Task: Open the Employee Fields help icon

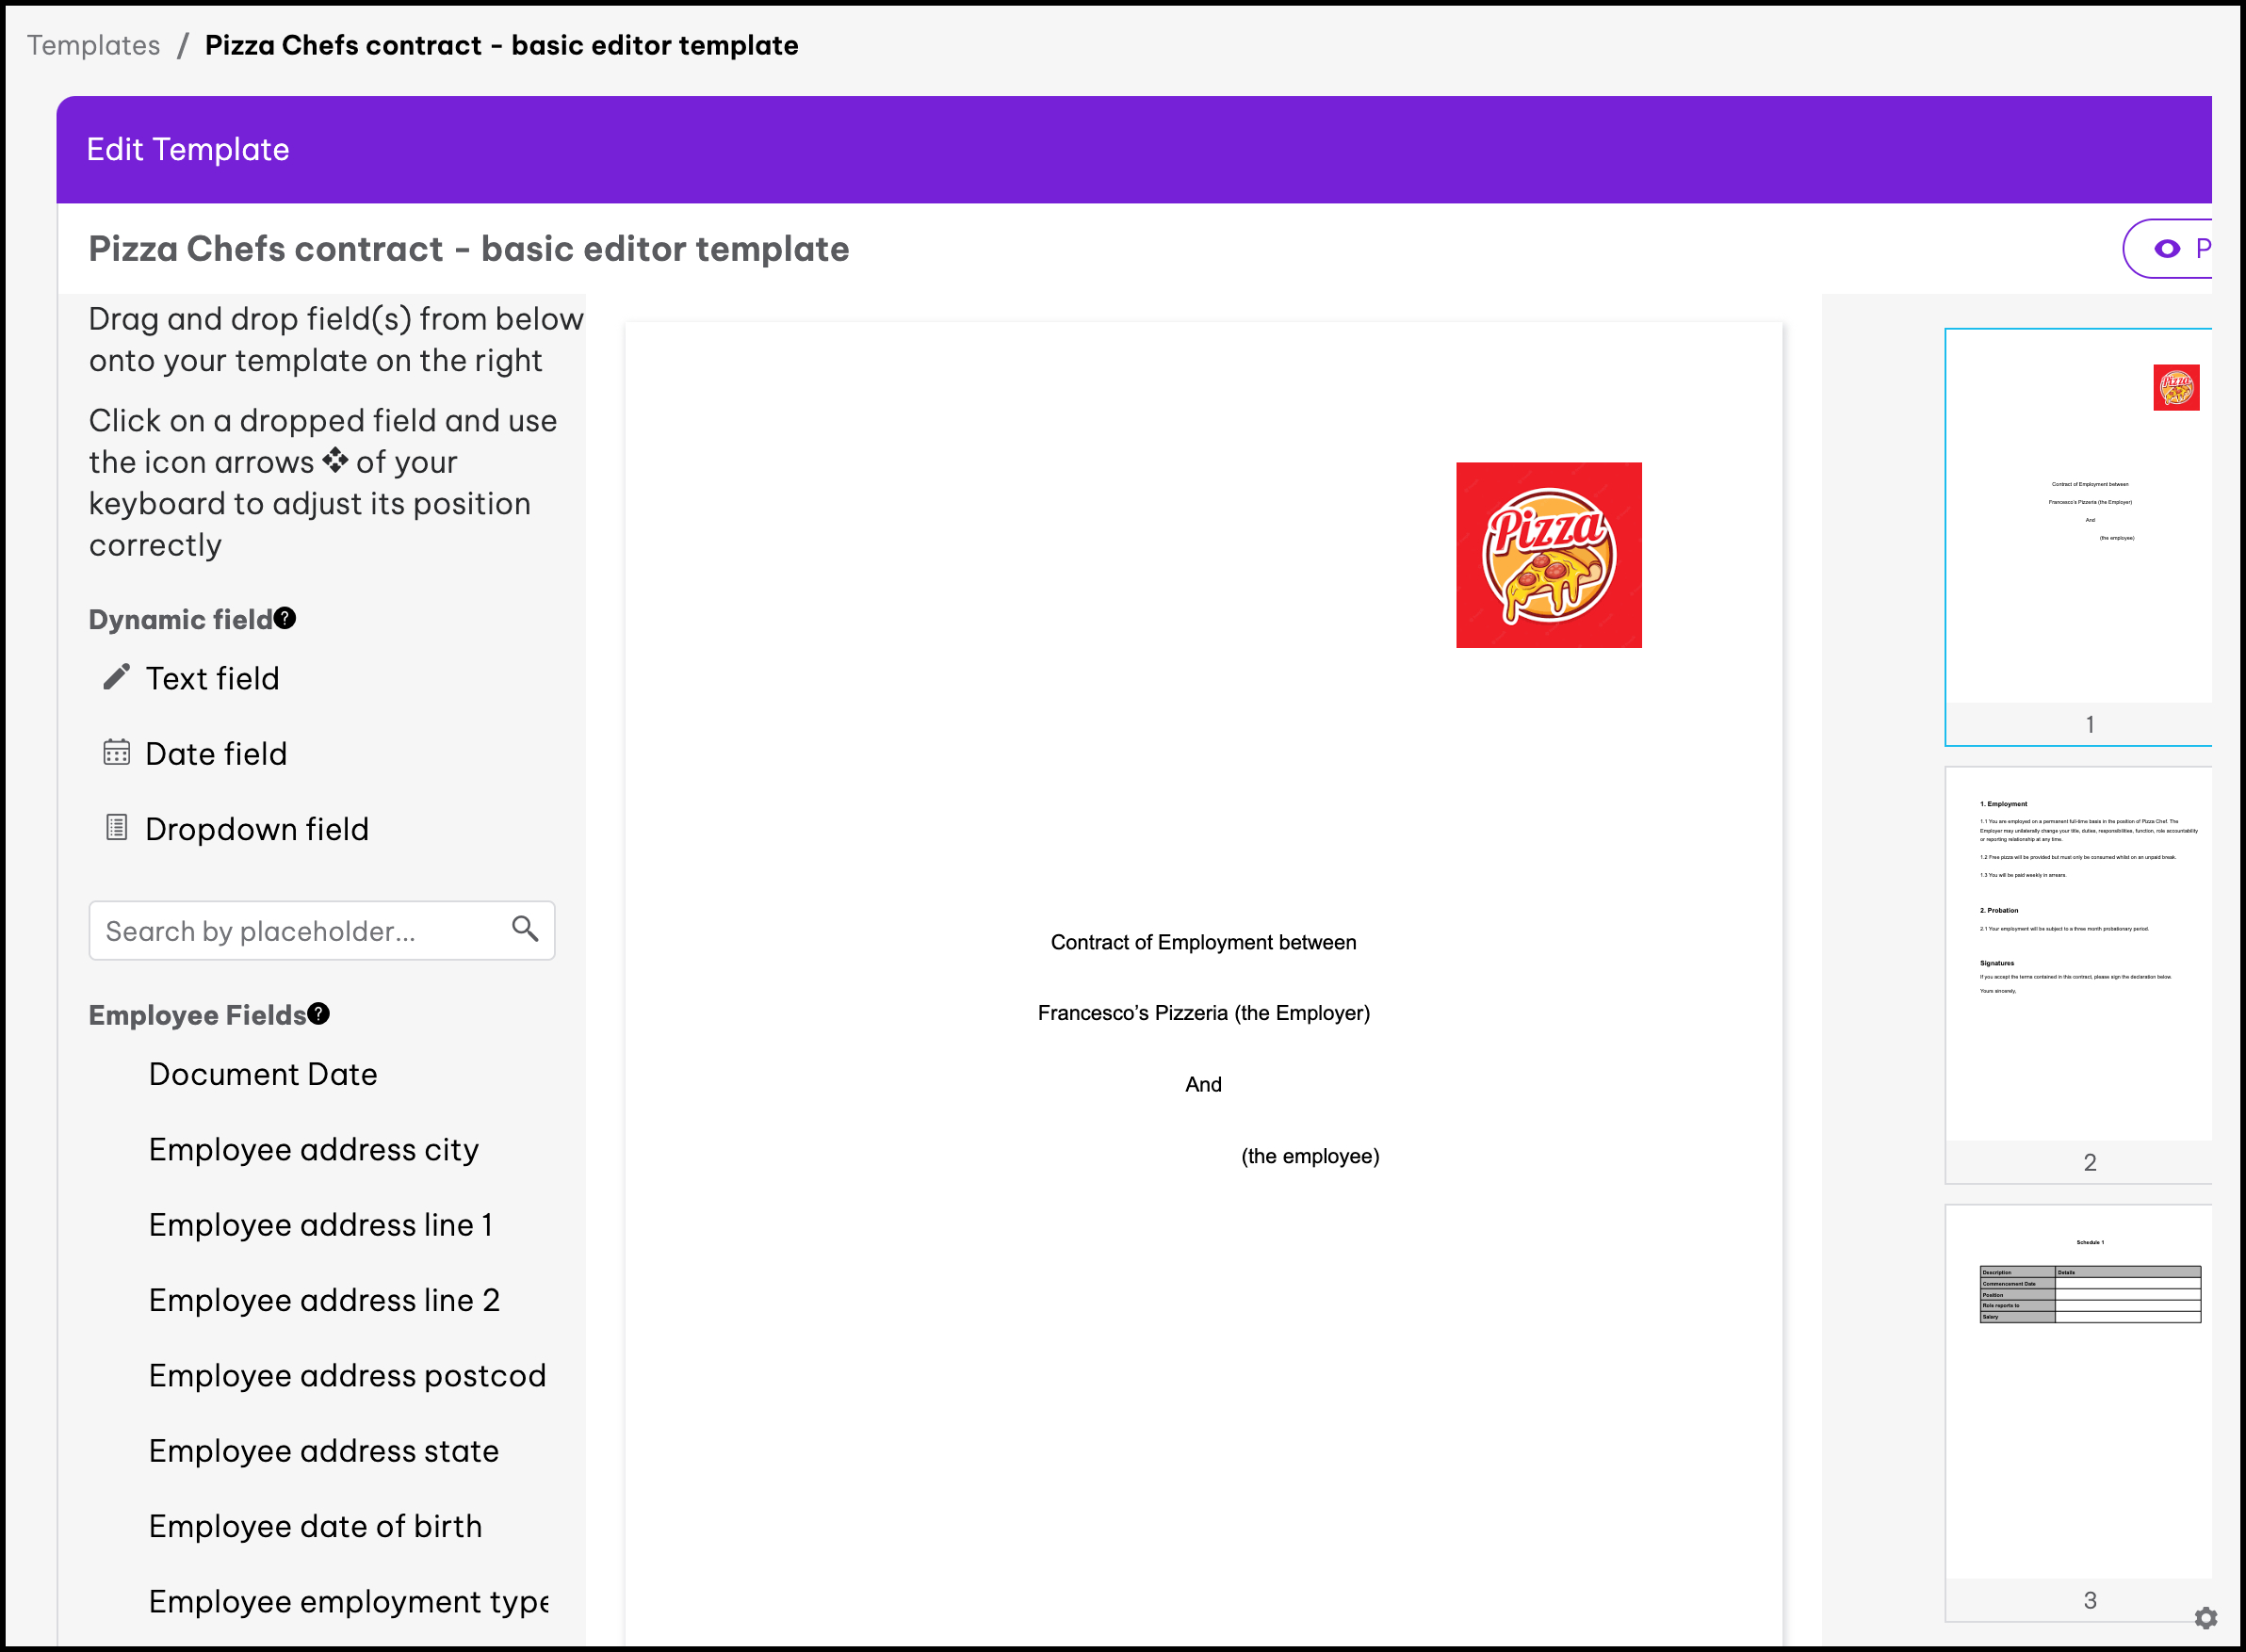Action: [318, 1013]
